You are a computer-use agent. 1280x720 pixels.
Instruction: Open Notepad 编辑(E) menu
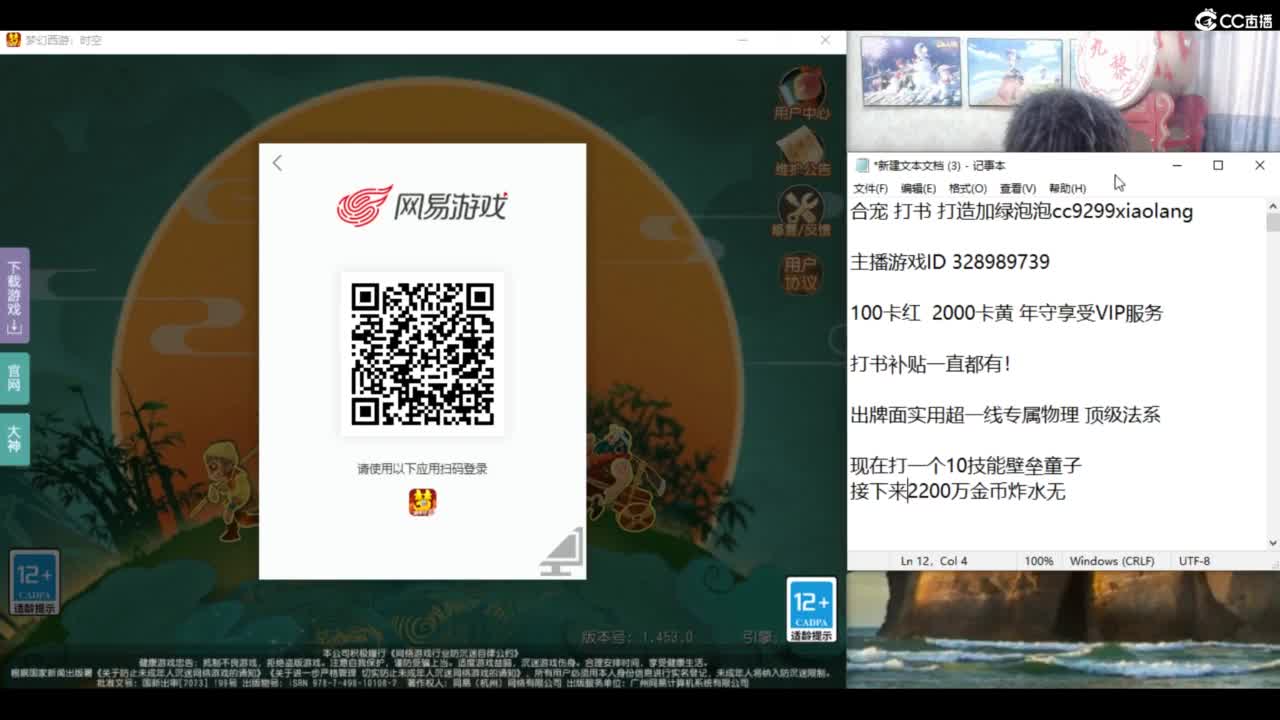click(x=918, y=188)
